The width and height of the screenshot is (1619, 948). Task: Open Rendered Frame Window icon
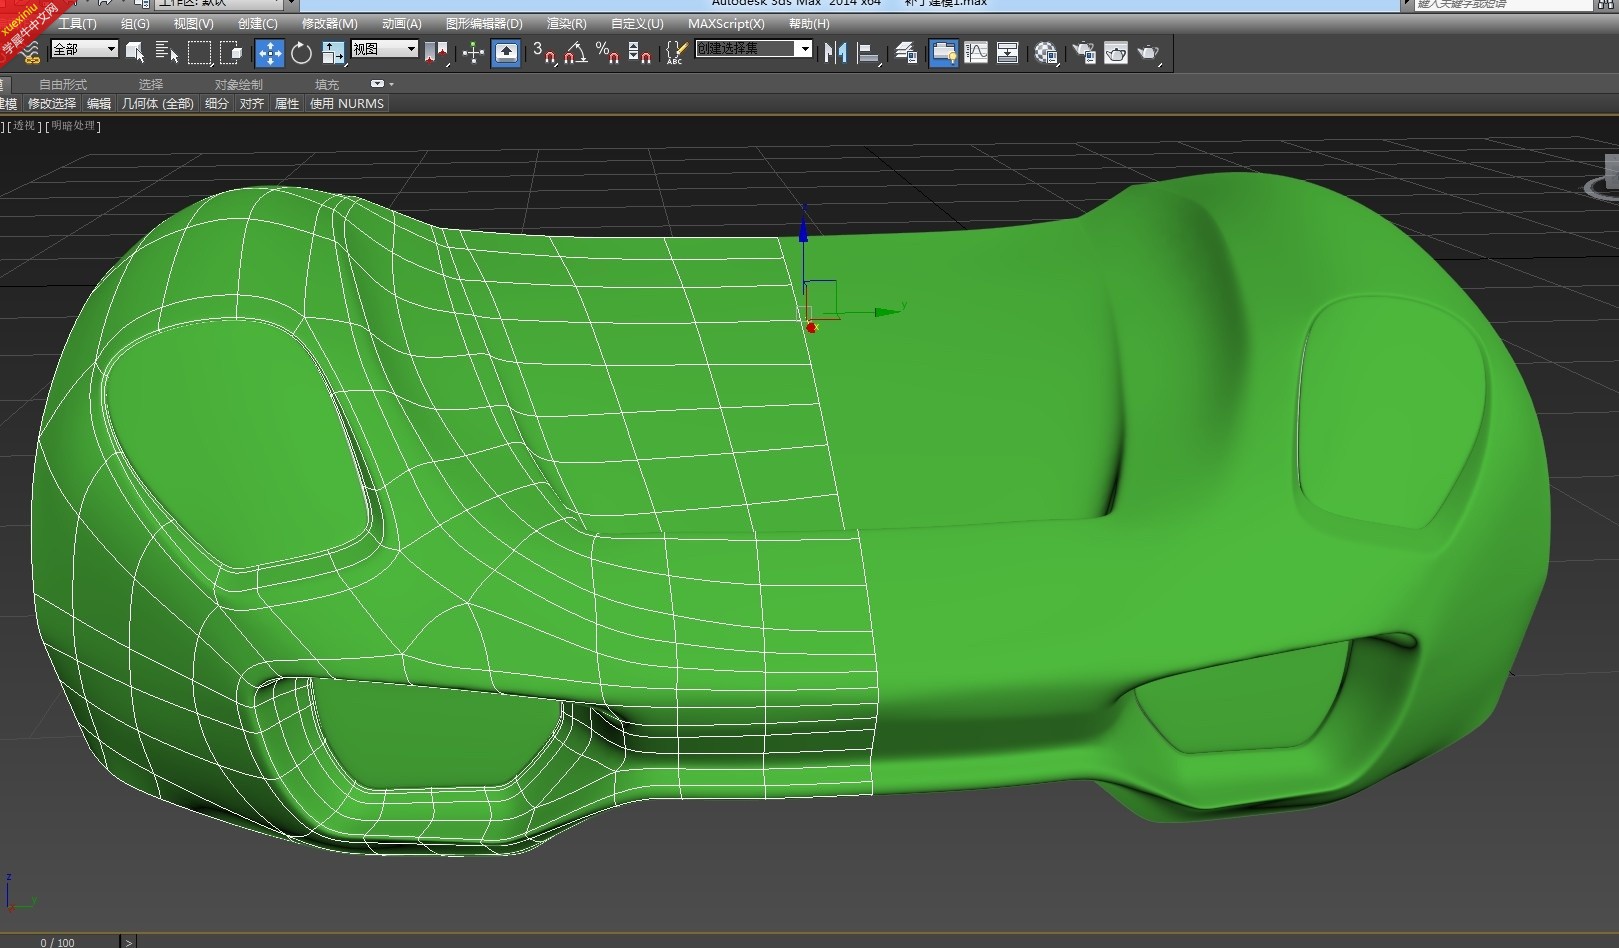pyautogui.click(x=1116, y=53)
